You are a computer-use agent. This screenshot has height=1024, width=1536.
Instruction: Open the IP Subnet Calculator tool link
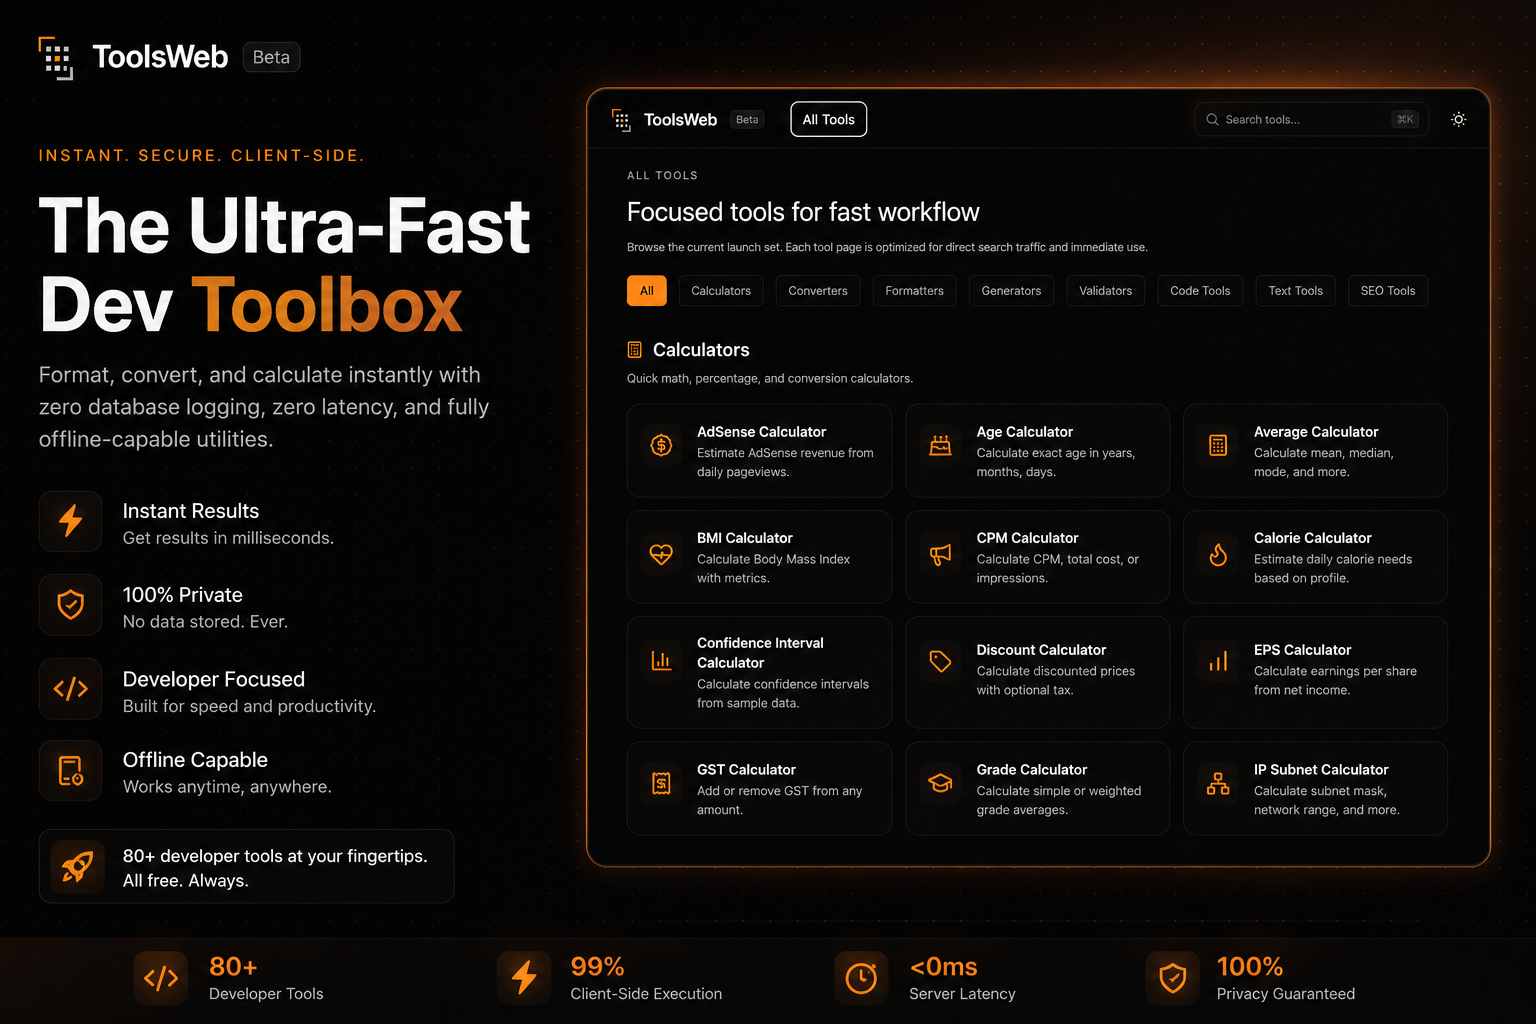coord(1316,788)
